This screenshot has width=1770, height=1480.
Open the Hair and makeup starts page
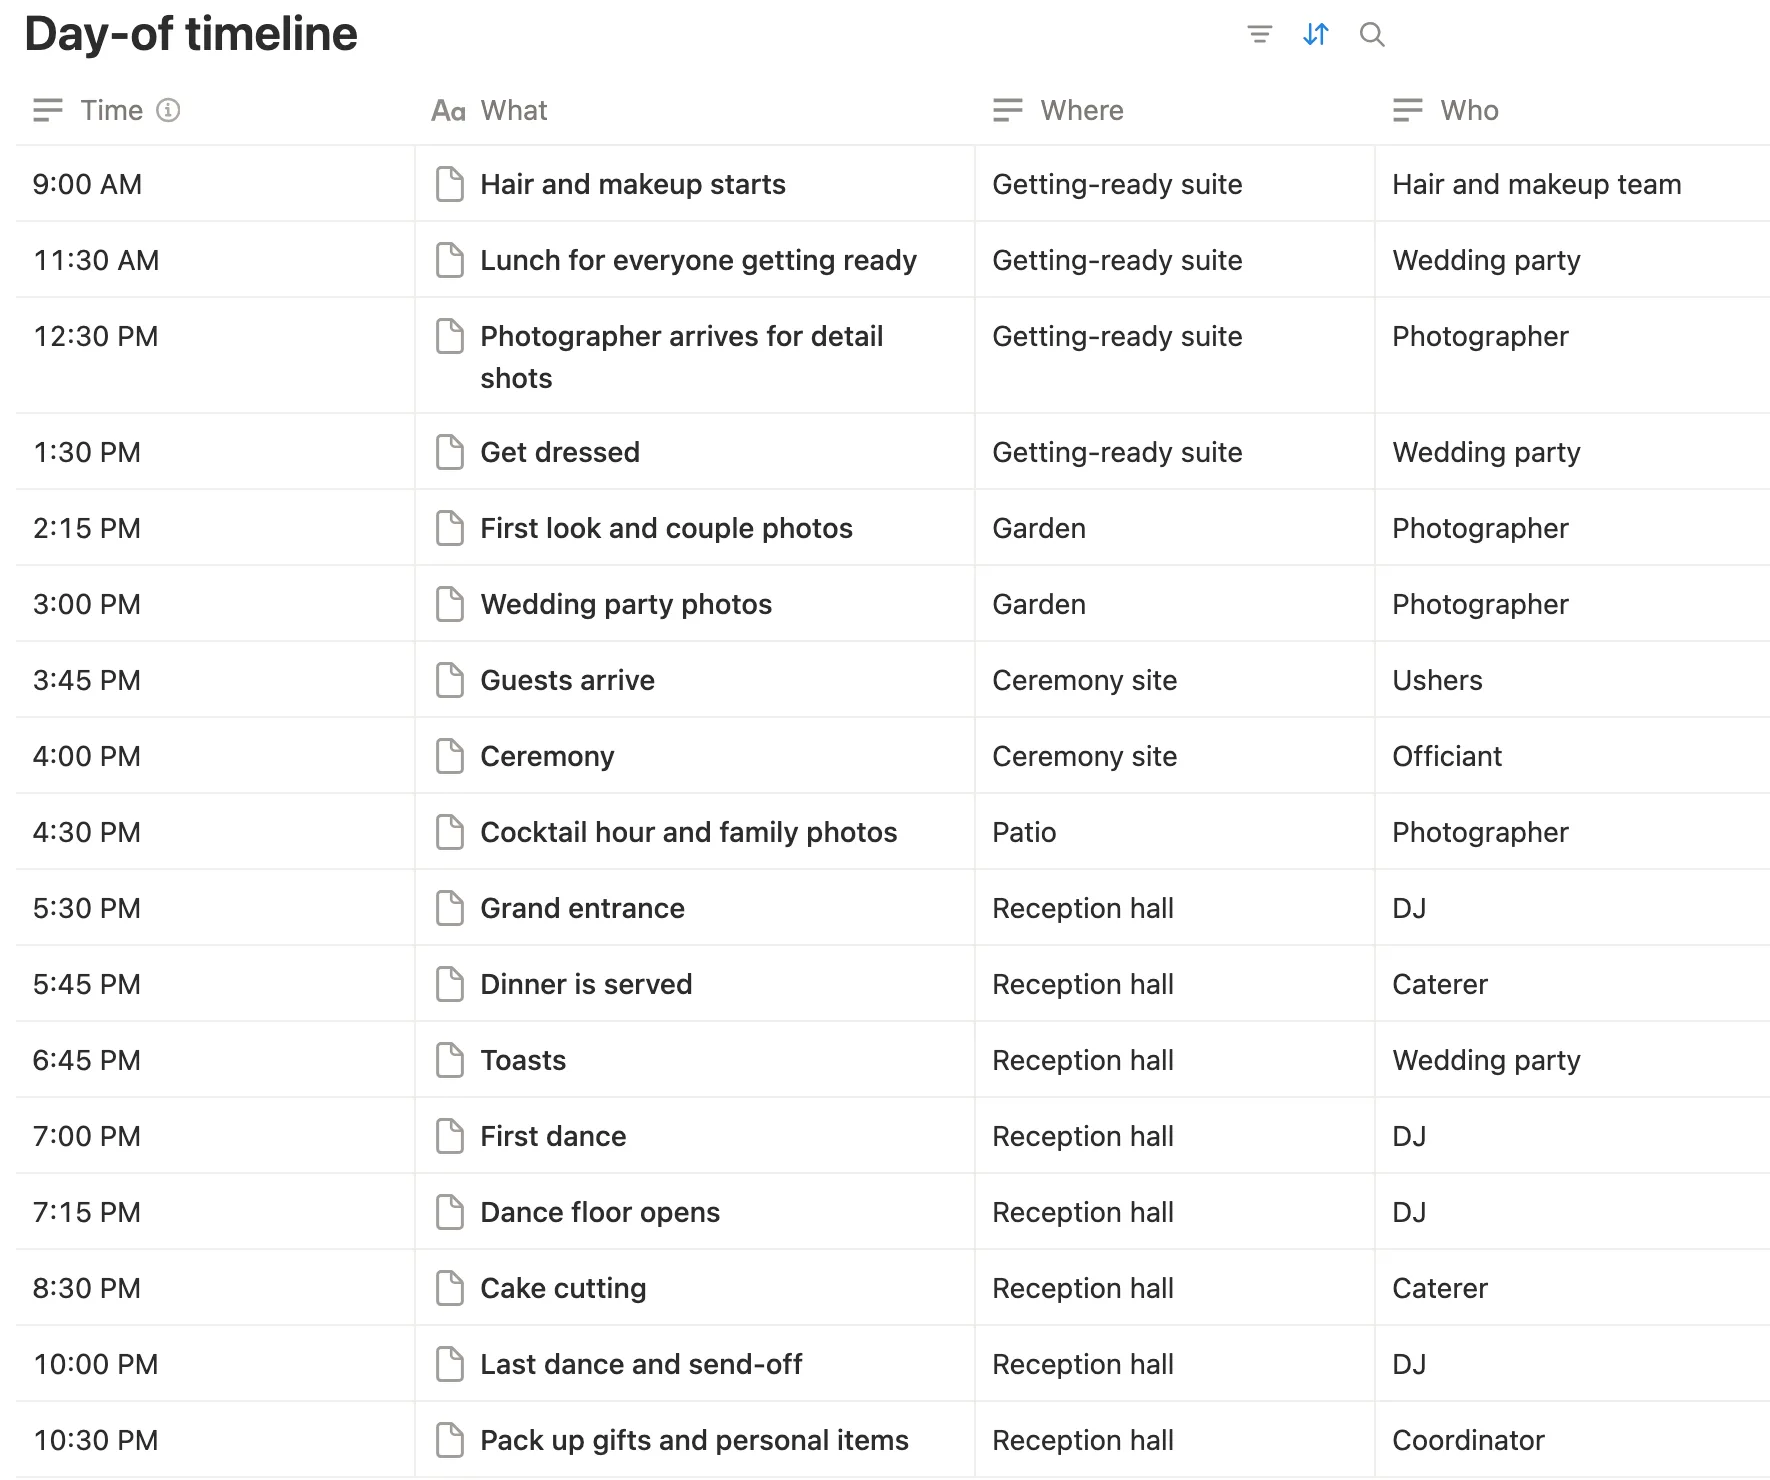pyautogui.click(x=633, y=184)
